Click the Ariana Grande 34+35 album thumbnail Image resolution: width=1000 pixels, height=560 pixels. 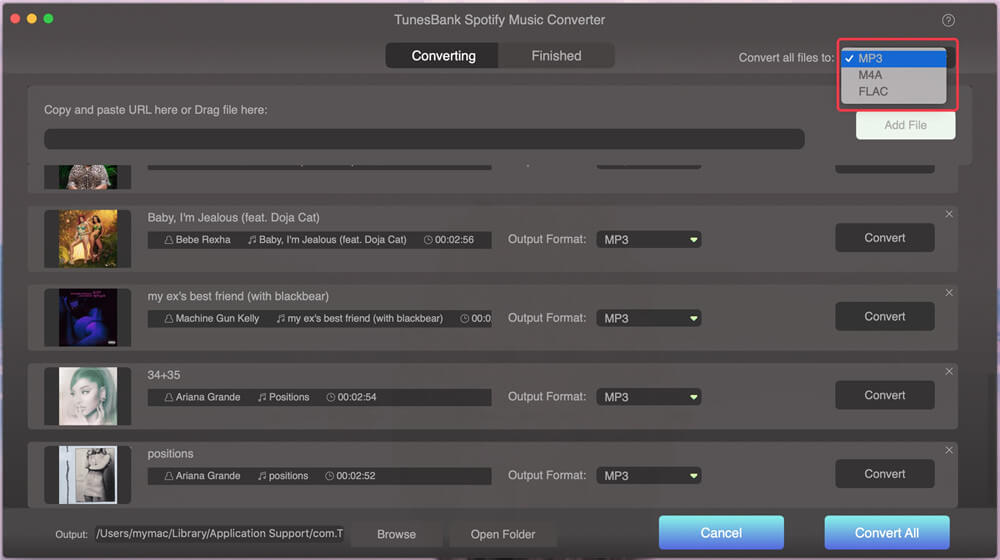88,396
